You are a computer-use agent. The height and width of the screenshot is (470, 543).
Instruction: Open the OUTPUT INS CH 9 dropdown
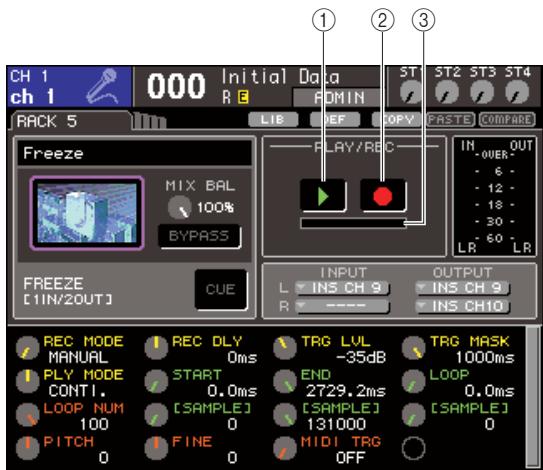coord(462,288)
